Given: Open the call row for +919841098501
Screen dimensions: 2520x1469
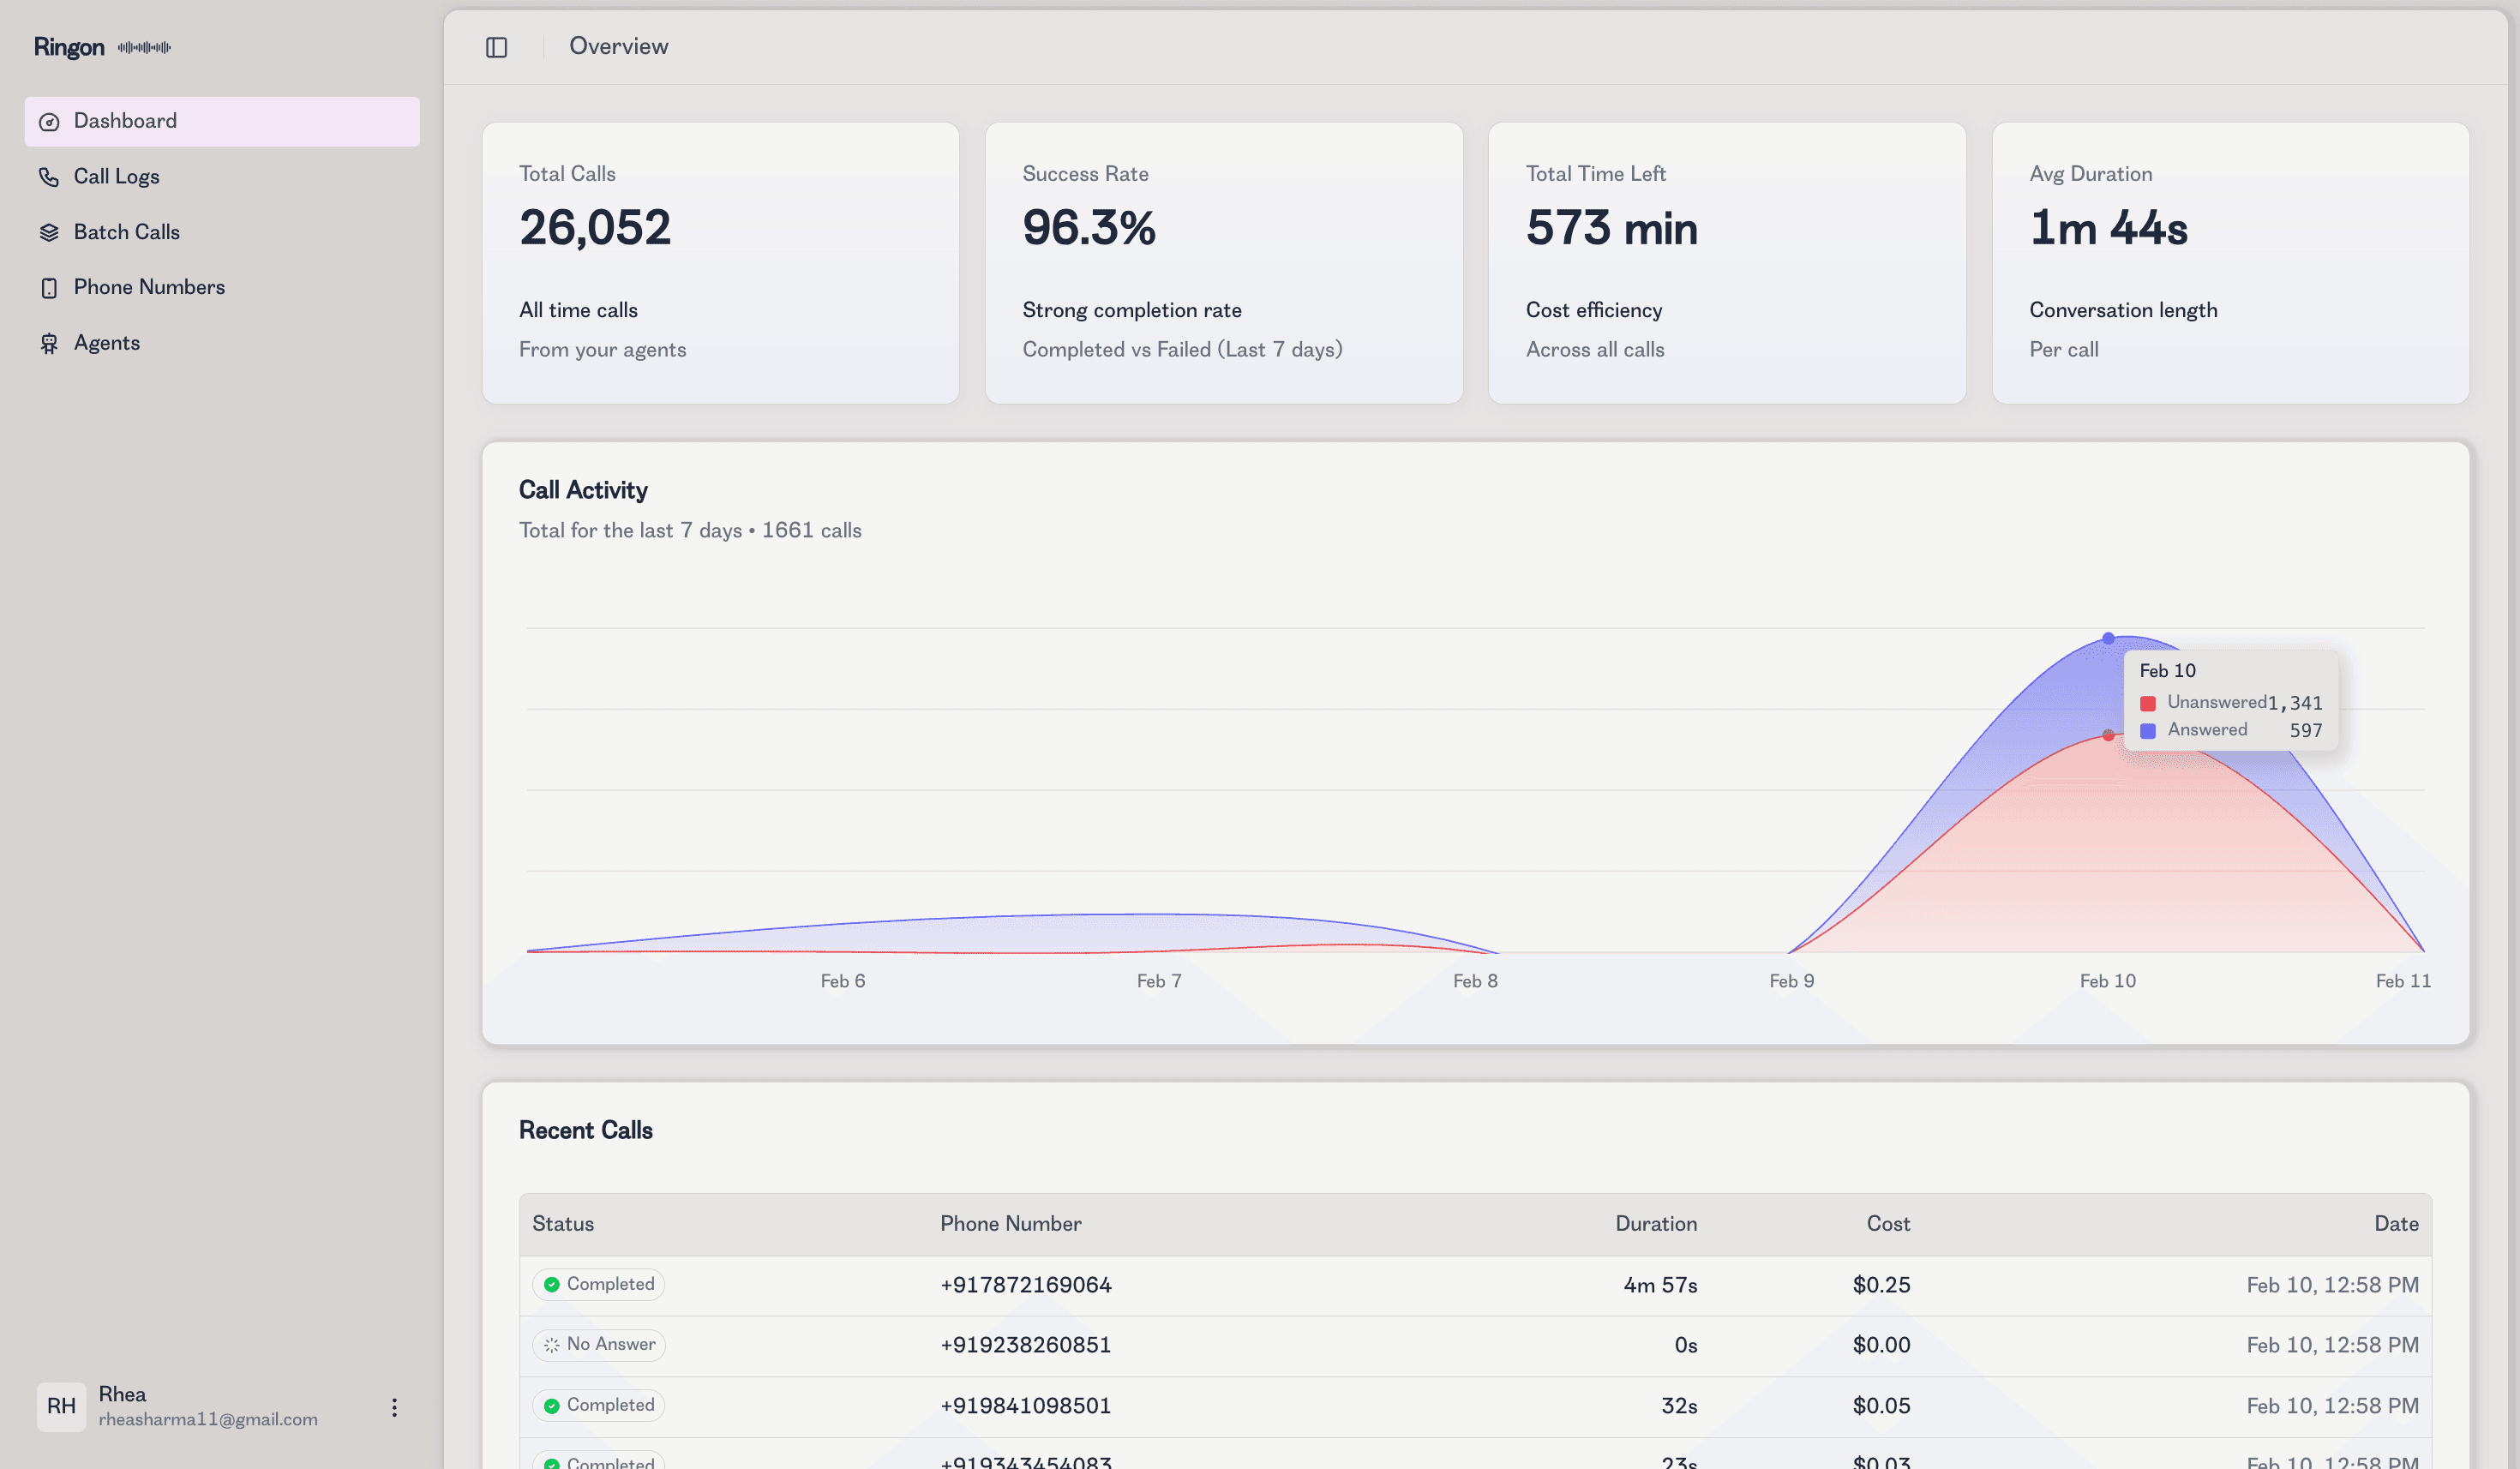Looking at the screenshot, I should tap(1025, 1405).
